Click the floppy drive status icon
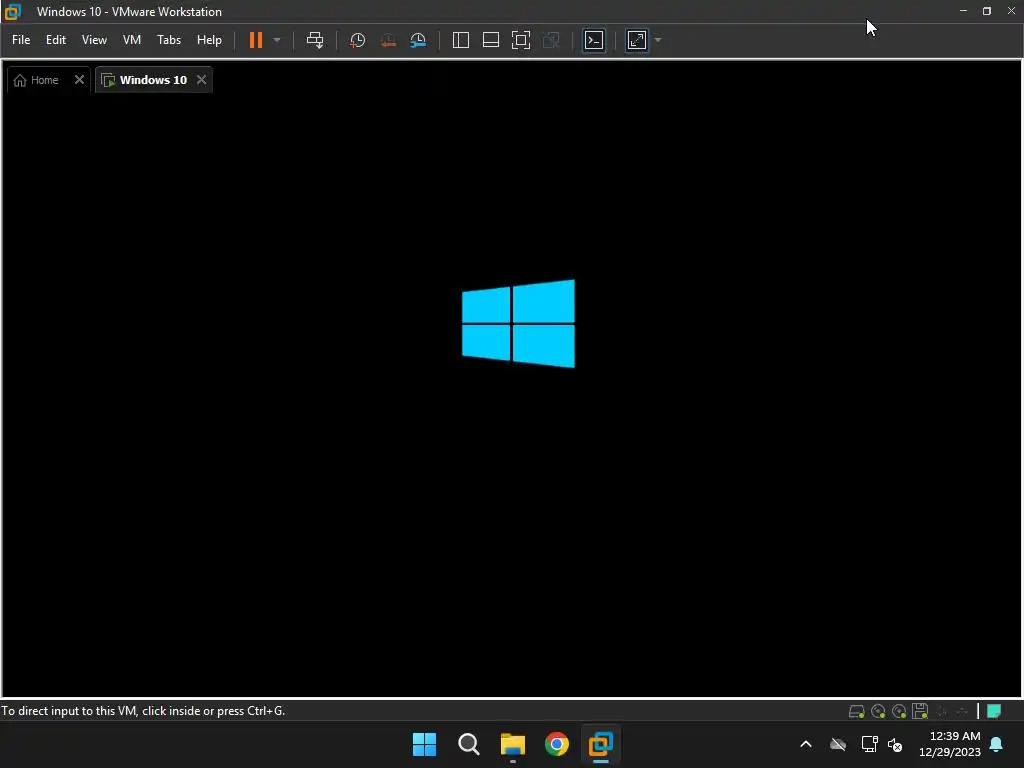Image resolution: width=1024 pixels, height=768 pixels. [x=920, y=711]
